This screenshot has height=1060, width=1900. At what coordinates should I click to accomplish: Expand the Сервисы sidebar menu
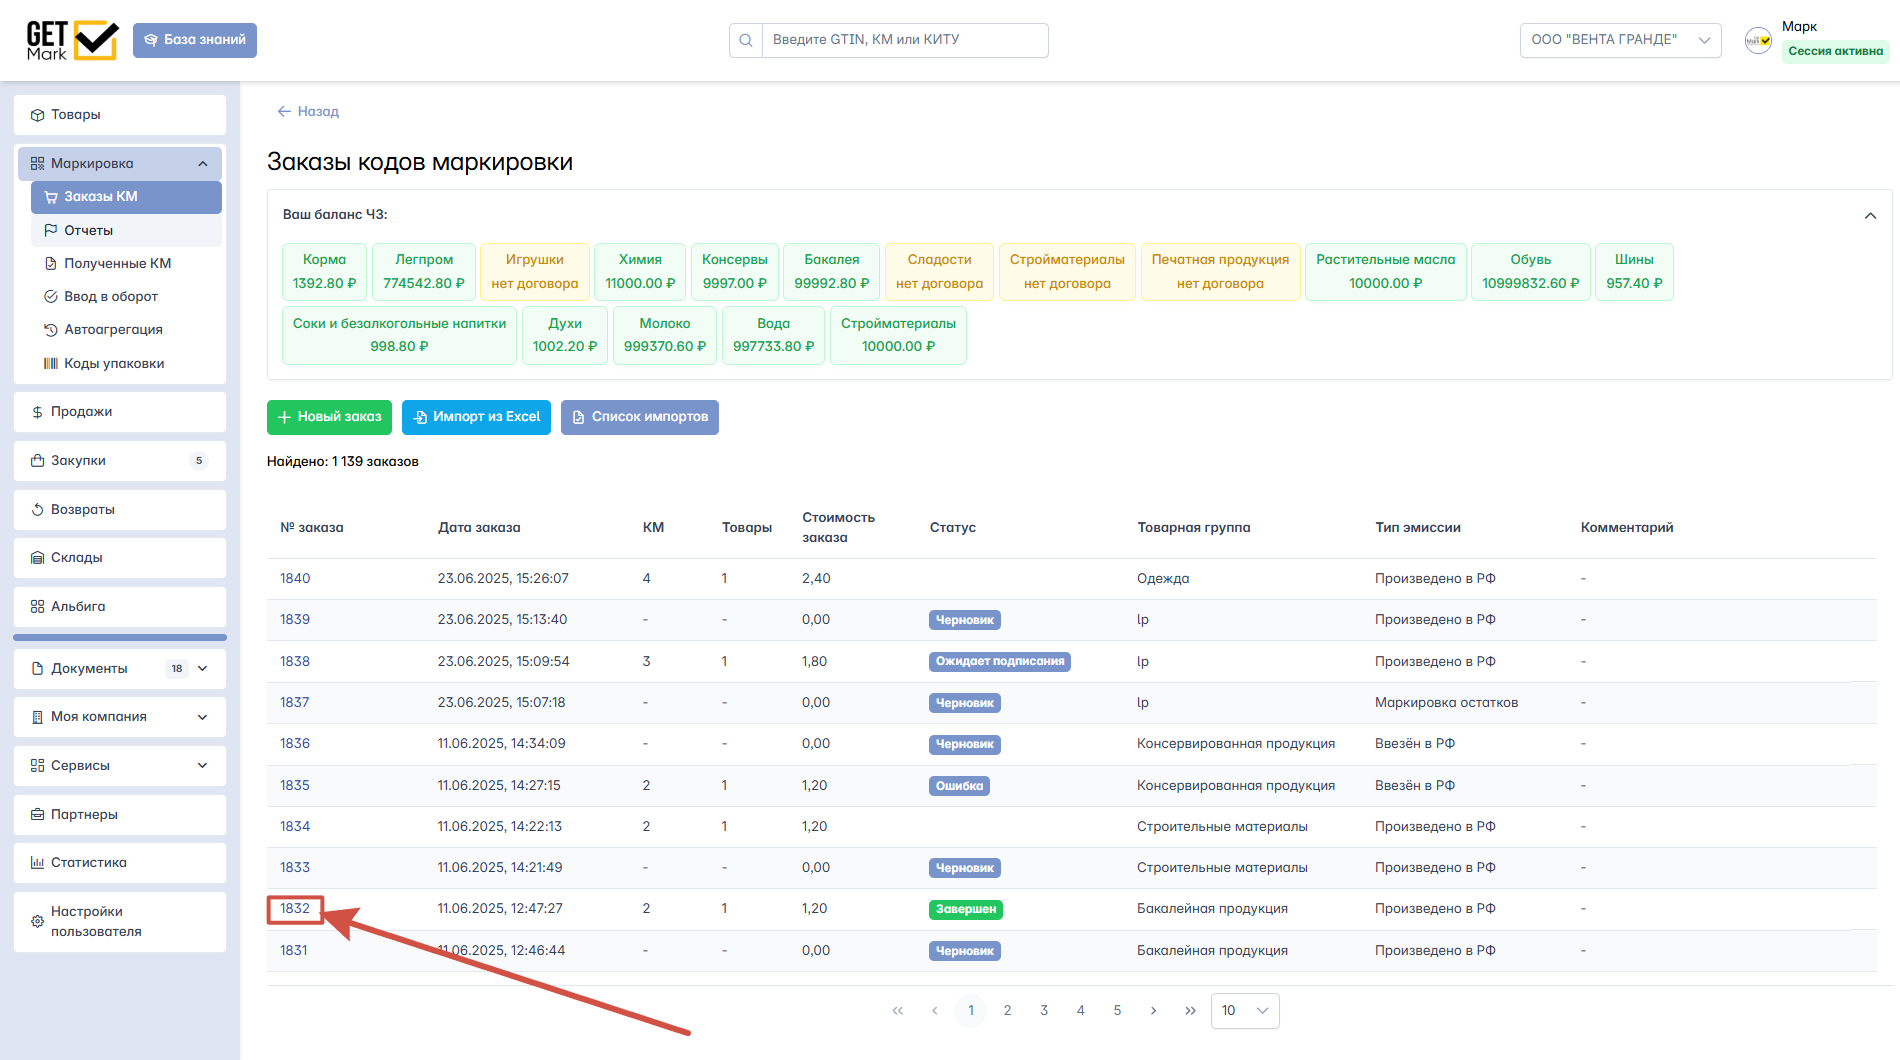click(203, 765)
